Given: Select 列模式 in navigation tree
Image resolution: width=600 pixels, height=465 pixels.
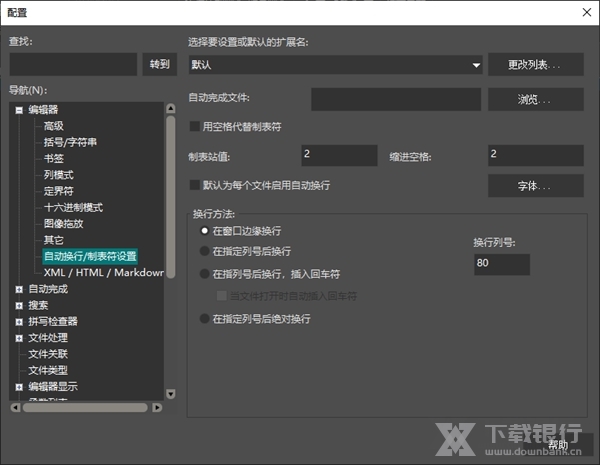Looking at the screenshot, I should 58,175.
